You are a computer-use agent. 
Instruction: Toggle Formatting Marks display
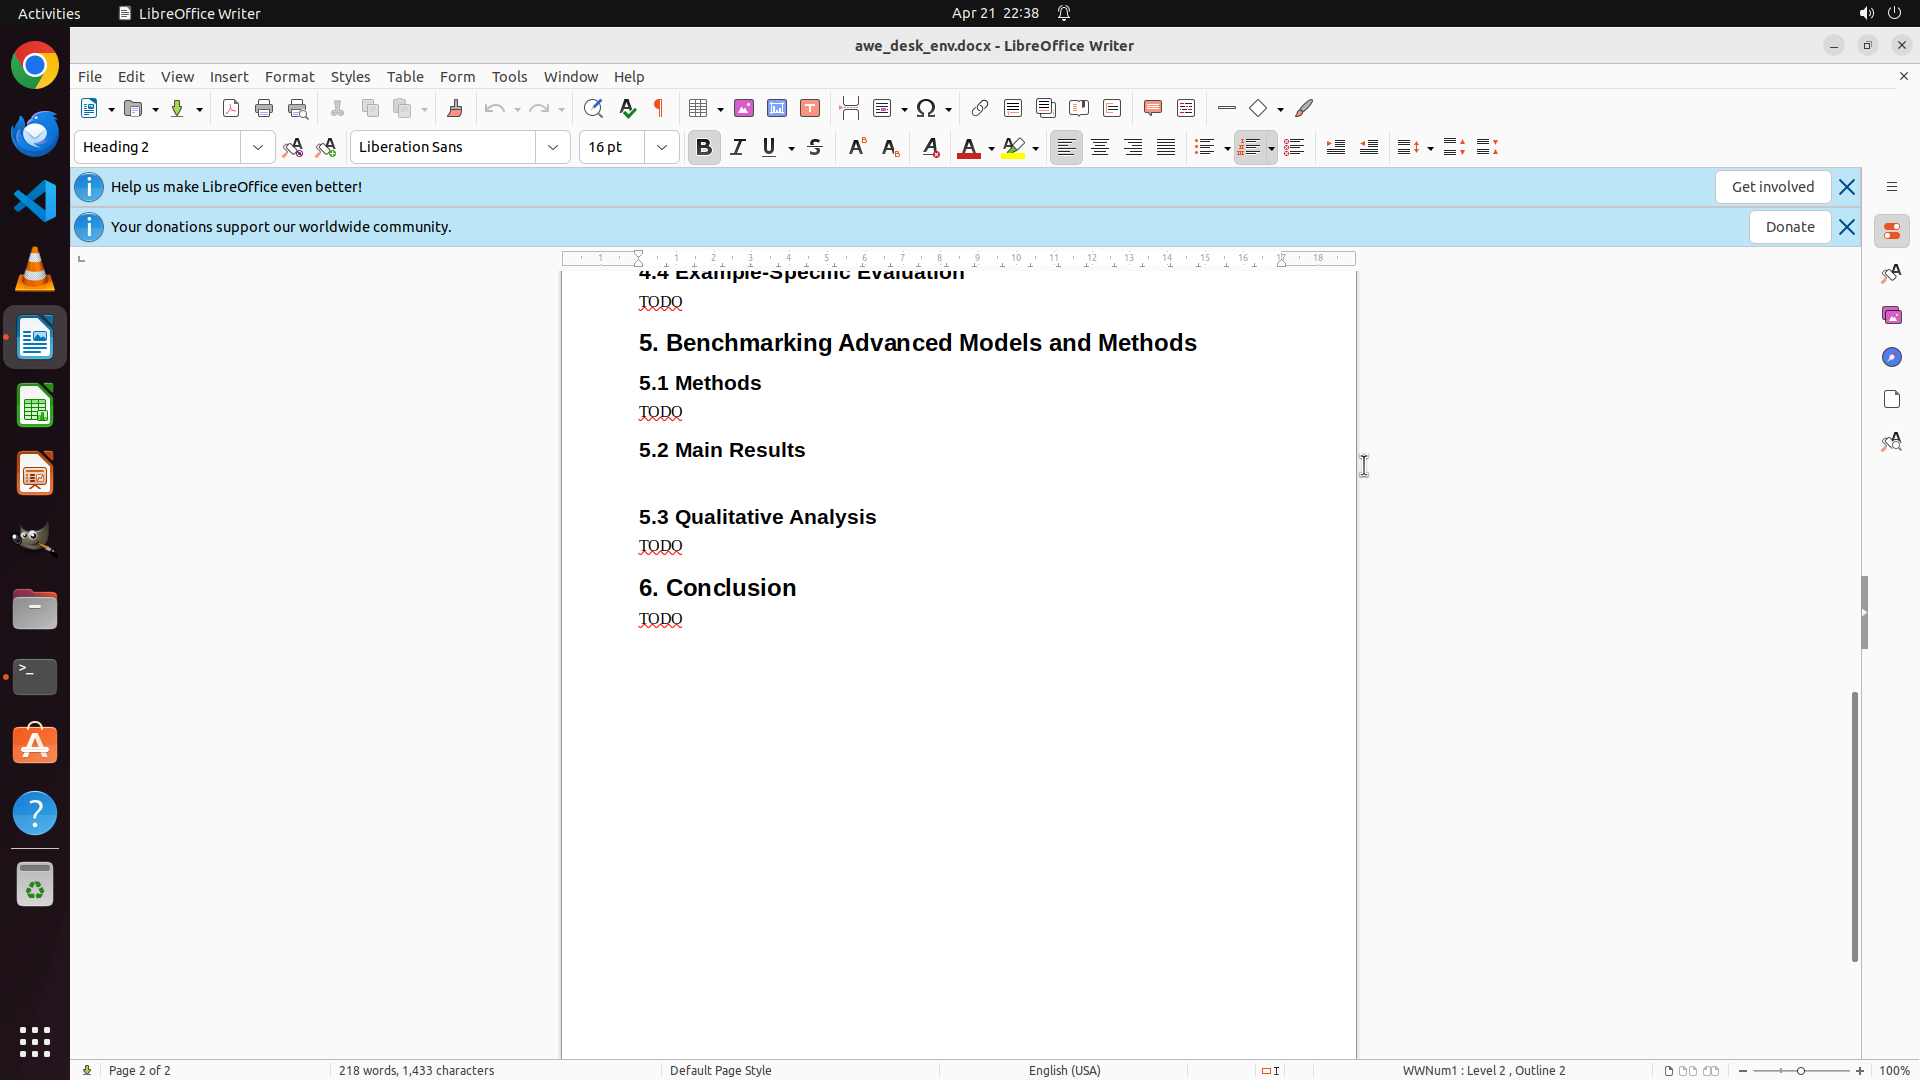click(x=659, y=108)
